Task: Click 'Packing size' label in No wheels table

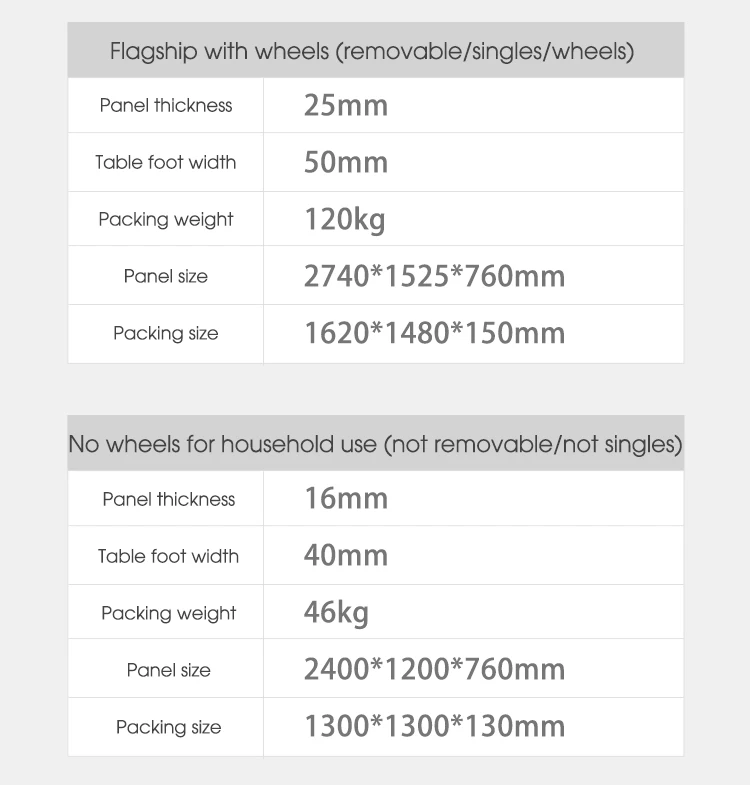Action: point(168,727)
